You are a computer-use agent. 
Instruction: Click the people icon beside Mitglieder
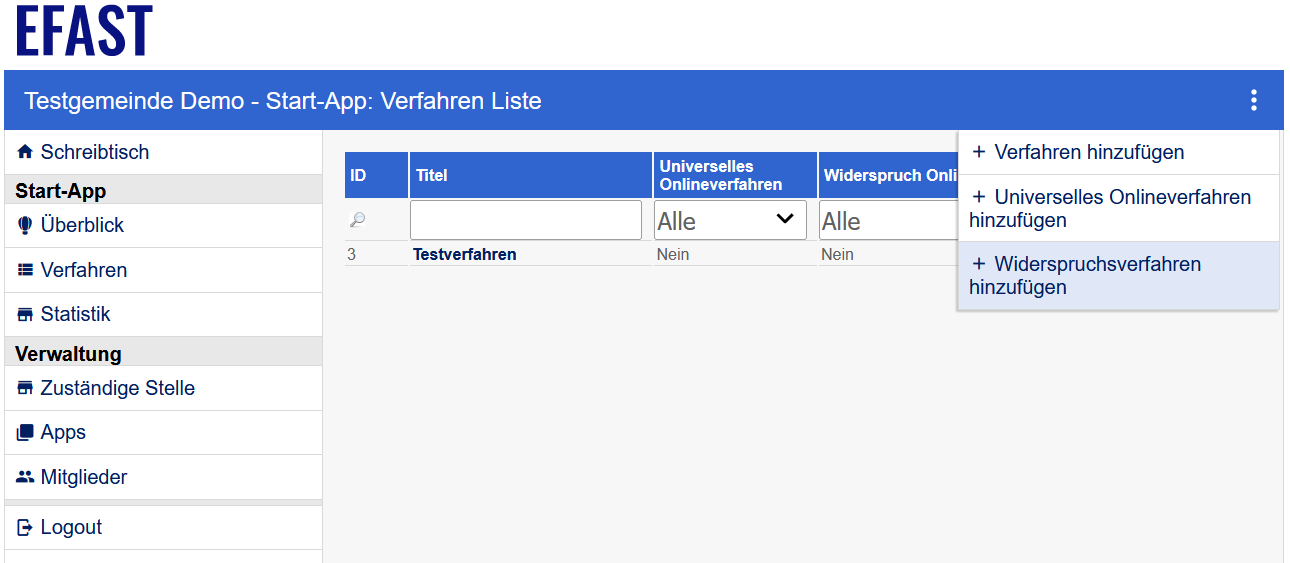coord(25,477)
